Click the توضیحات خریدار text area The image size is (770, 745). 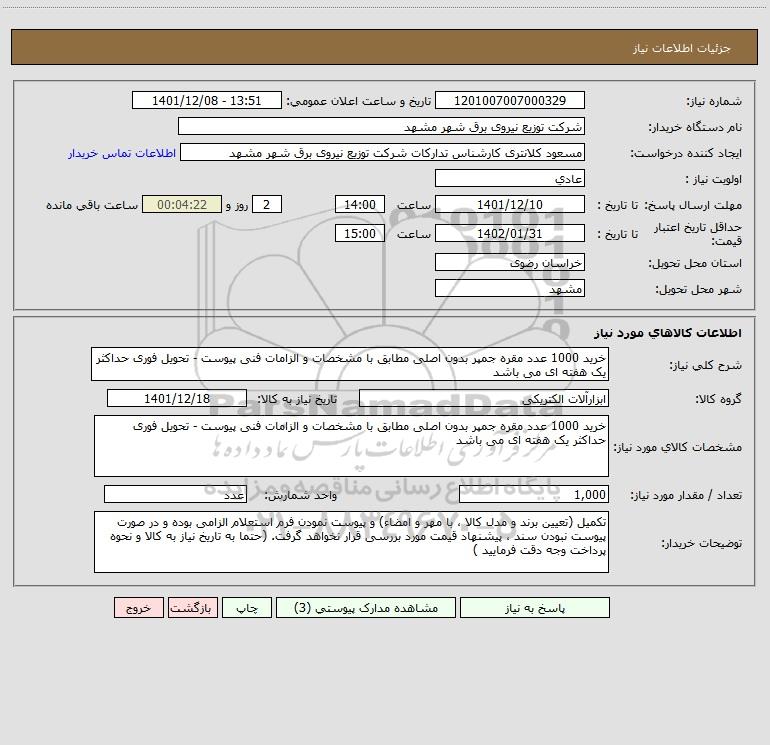click(351, 542)
